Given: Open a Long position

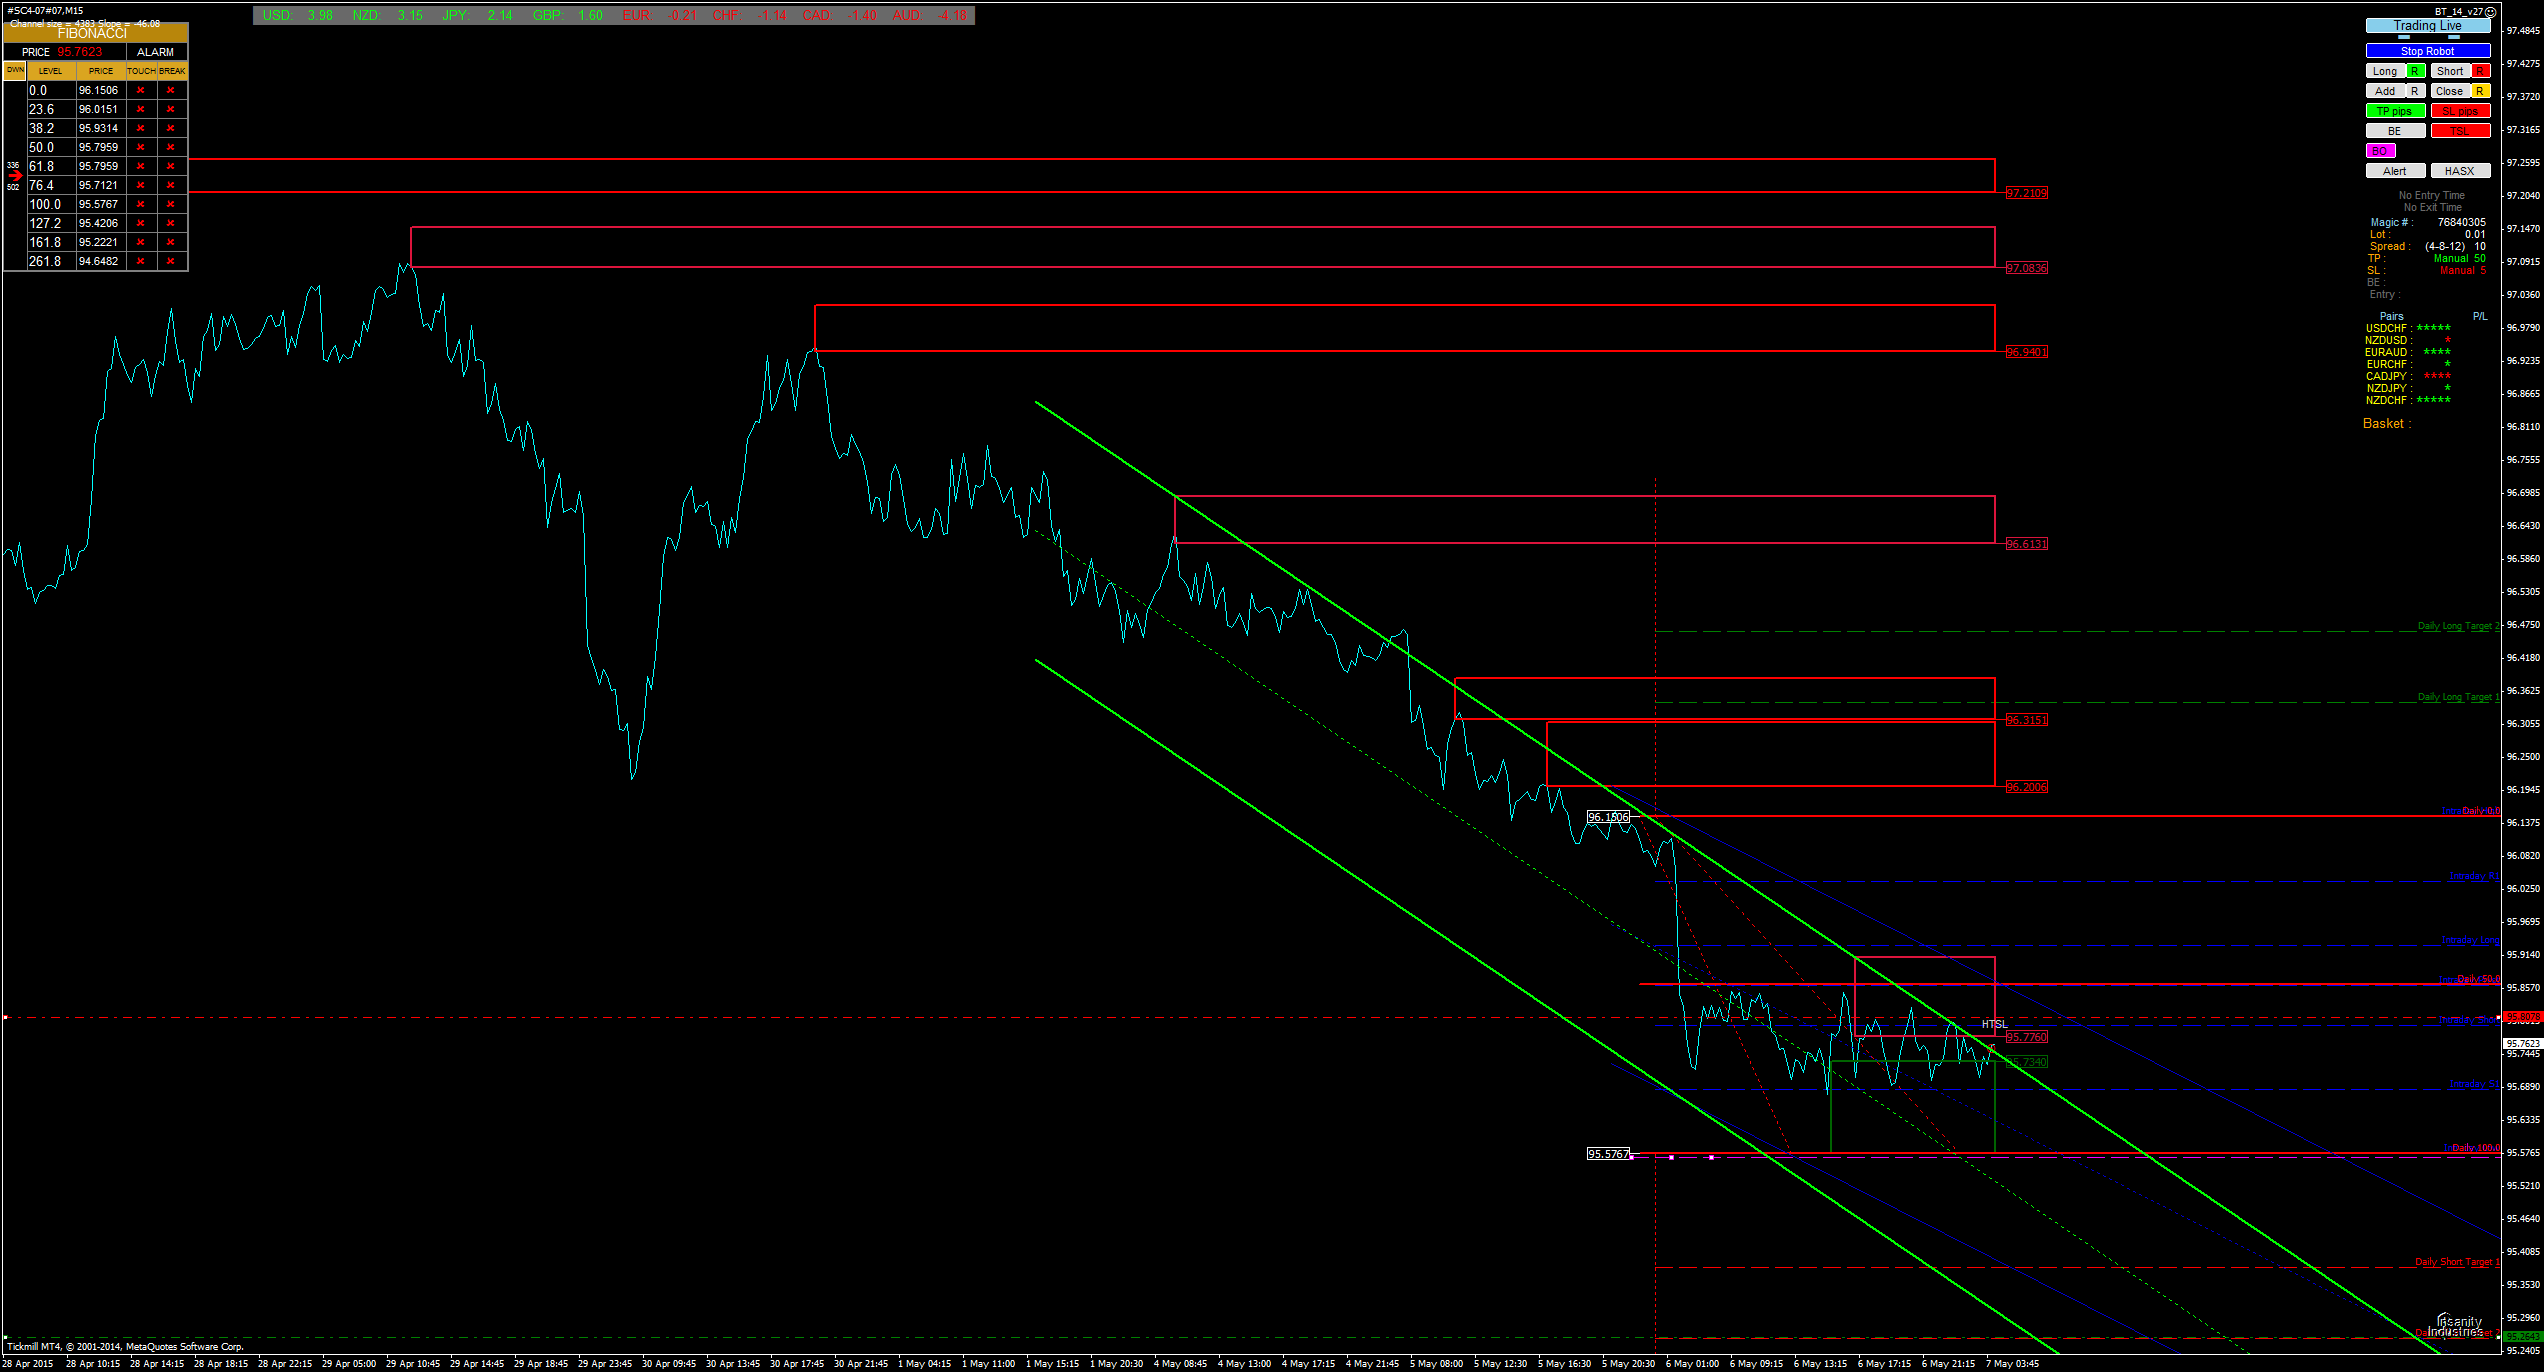Looking at the screenshot, I should (x=2385, y=71).
